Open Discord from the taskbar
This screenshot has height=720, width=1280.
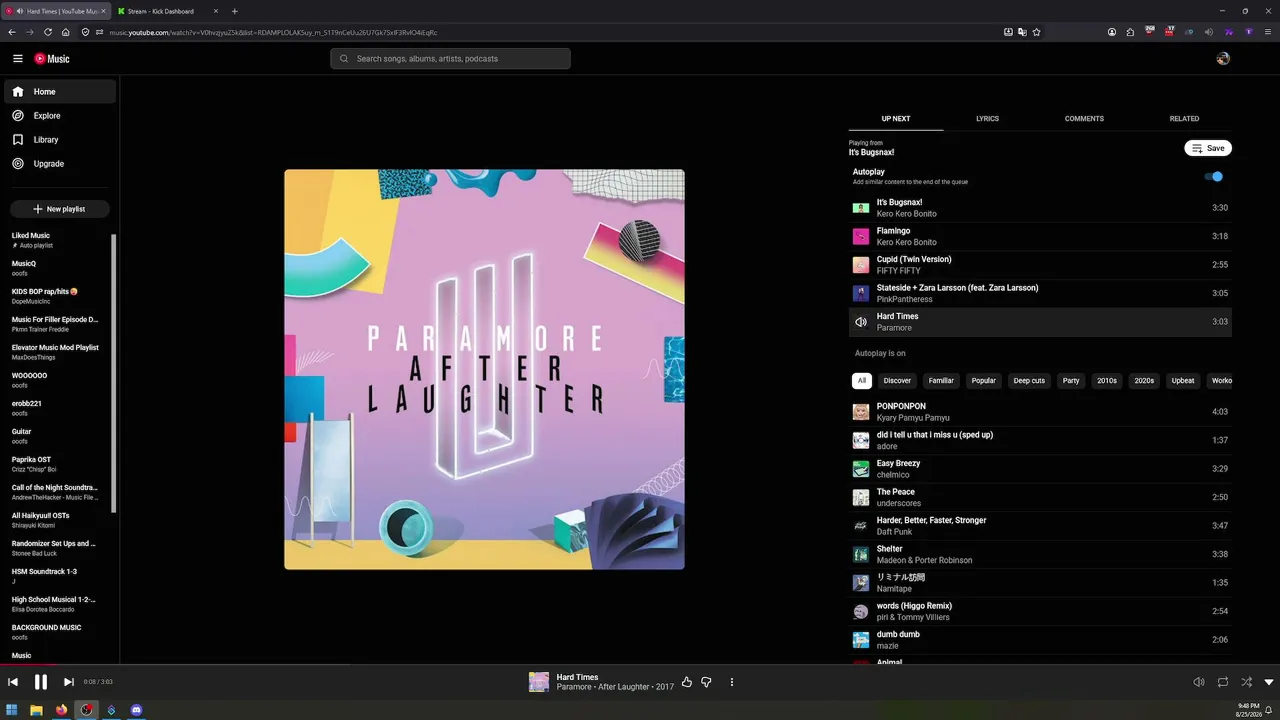point(137,710)
